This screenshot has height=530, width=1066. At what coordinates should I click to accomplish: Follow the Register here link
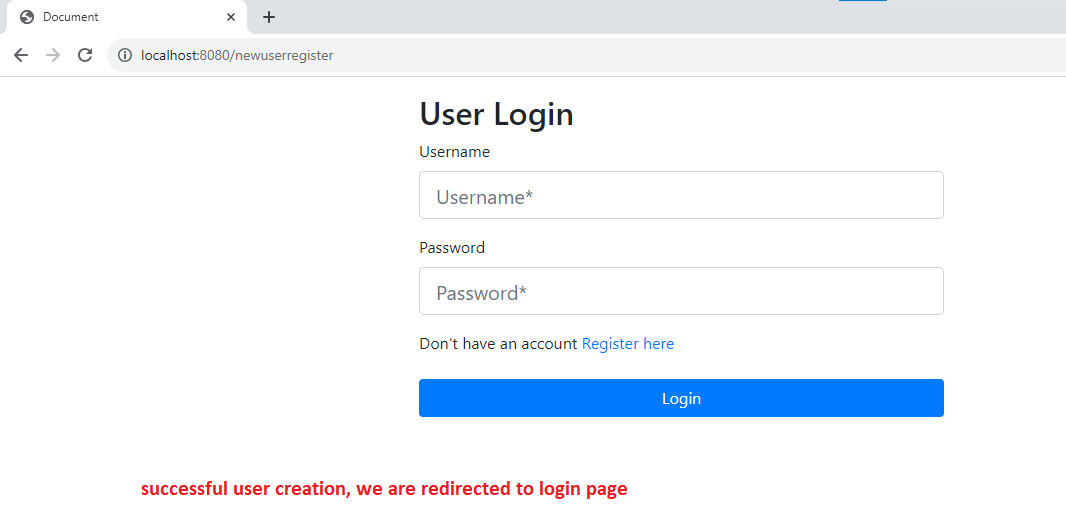coord(628,344)
